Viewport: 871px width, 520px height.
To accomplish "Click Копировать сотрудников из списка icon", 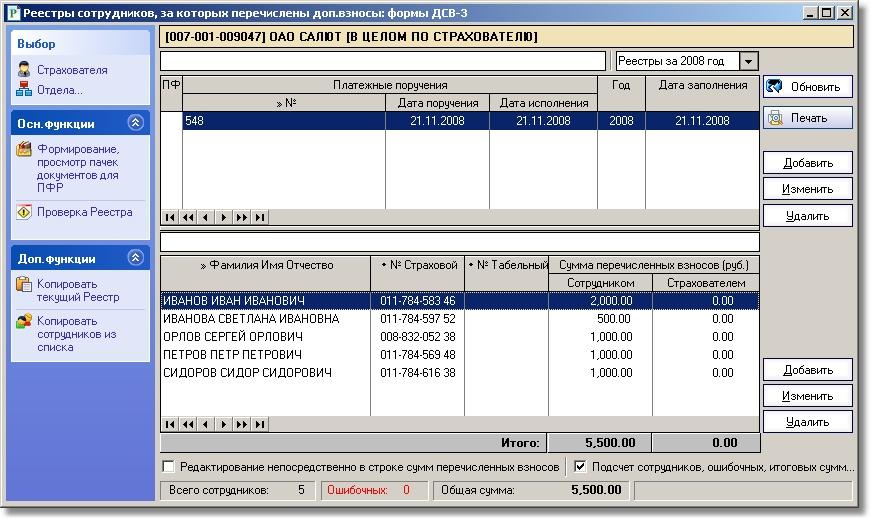I will pos(24,321).
